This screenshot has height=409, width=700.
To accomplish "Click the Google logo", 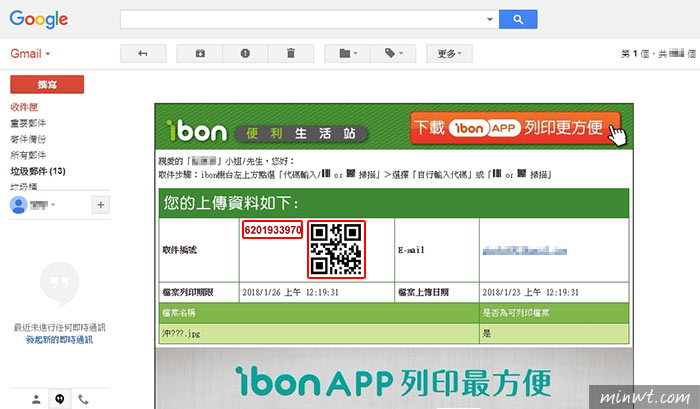I will [39, 19].
